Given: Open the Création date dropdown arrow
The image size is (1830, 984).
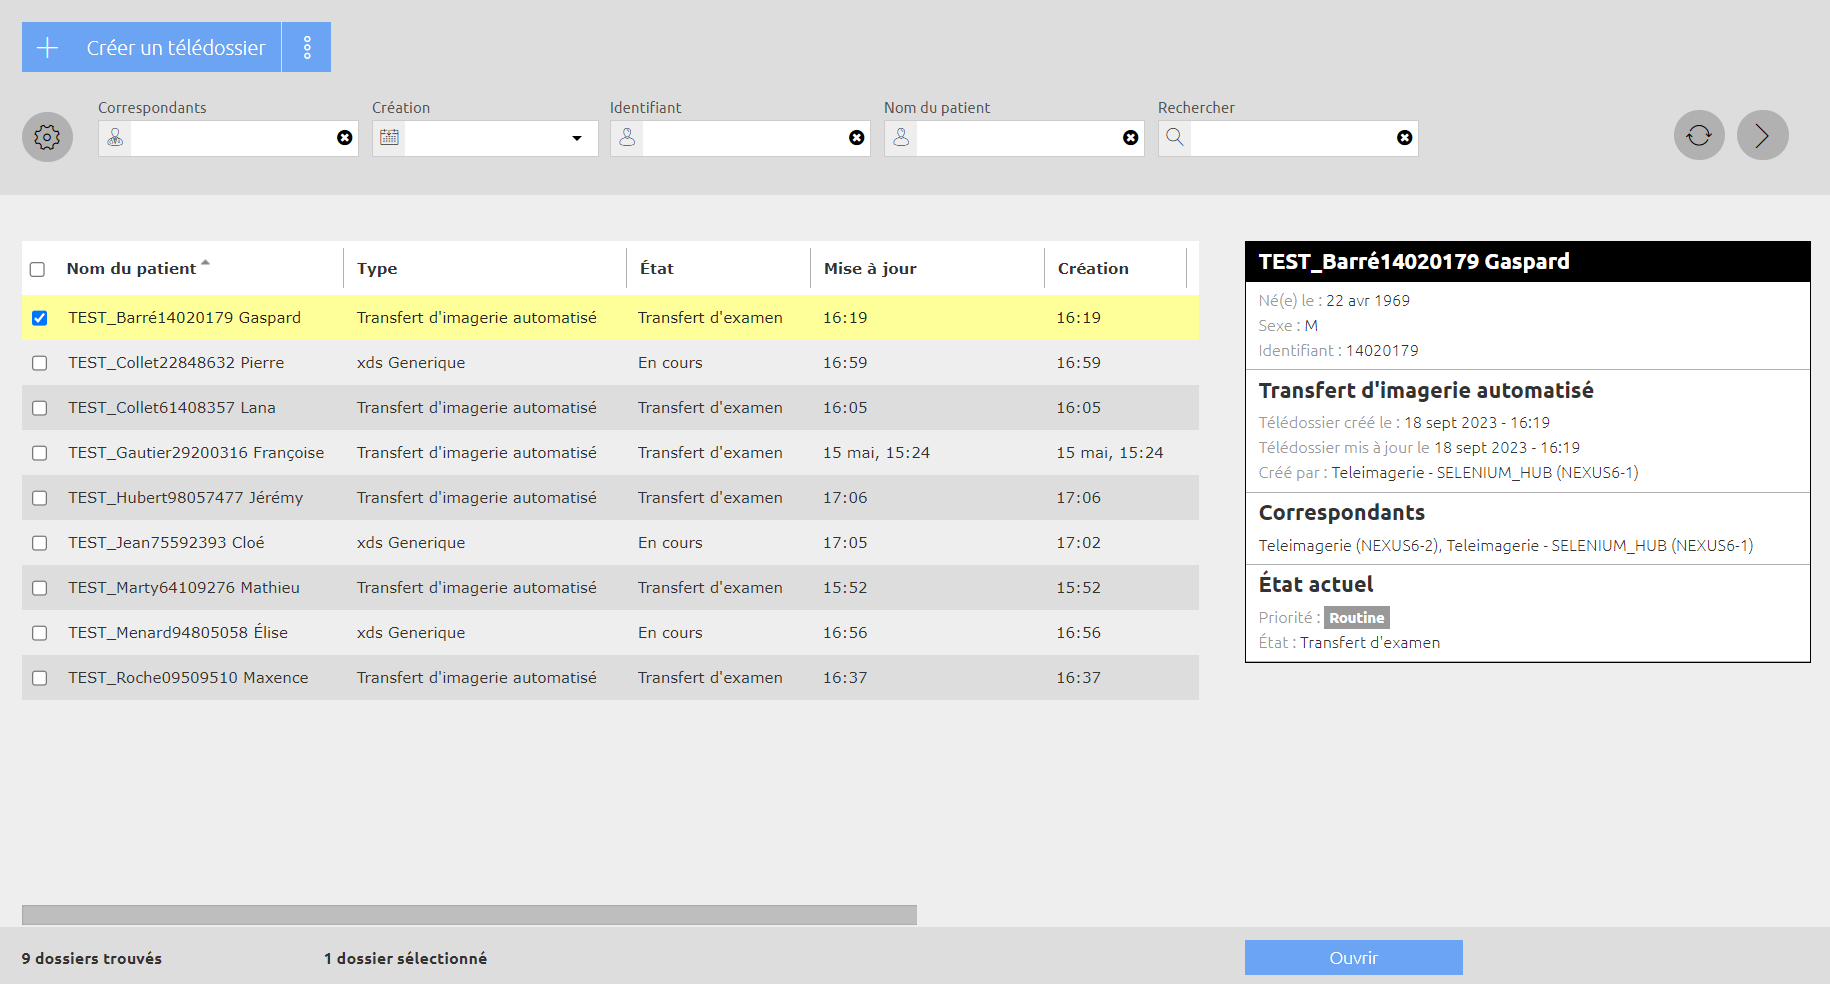Looking at the screenshot, I should tap(577, 138).
